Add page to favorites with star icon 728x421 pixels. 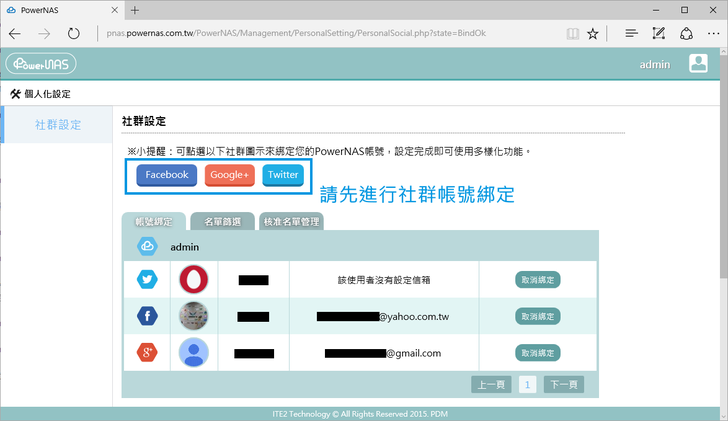(x=593, y=33)
